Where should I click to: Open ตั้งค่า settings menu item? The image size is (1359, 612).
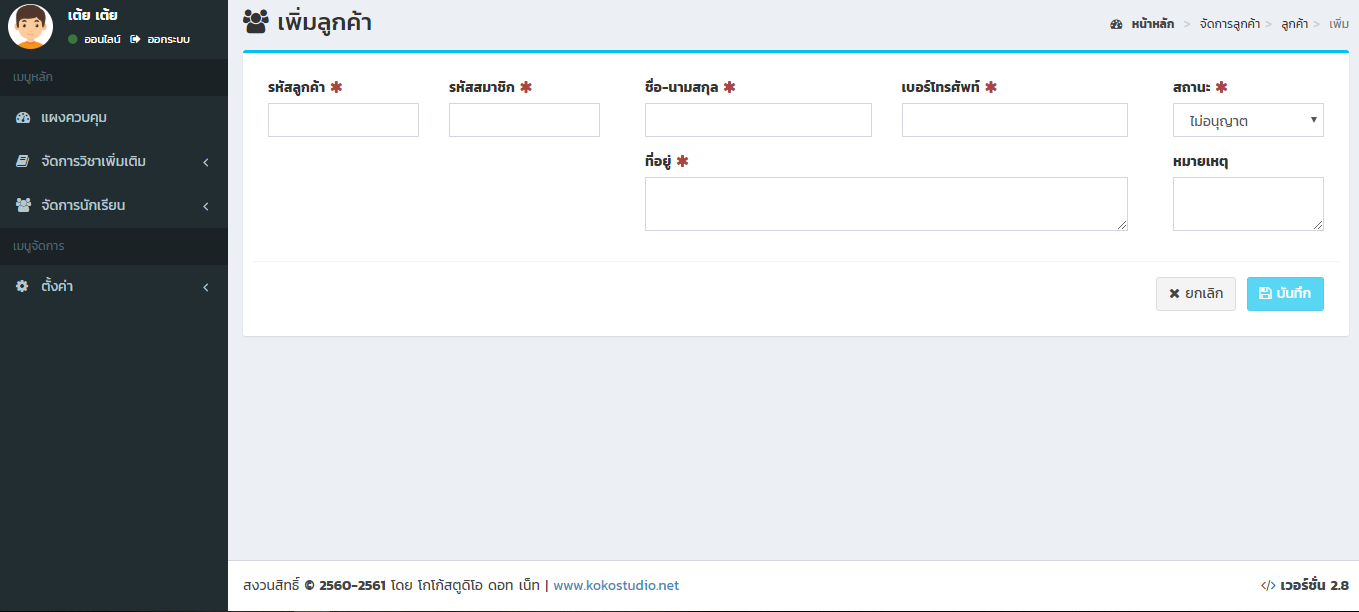[114, 286]
